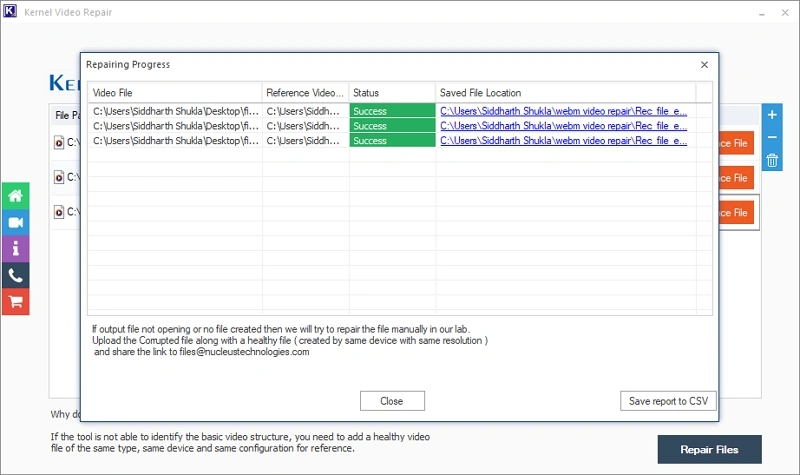
Task: Select third row Video File path cell
Action: [x=175, y=141]
